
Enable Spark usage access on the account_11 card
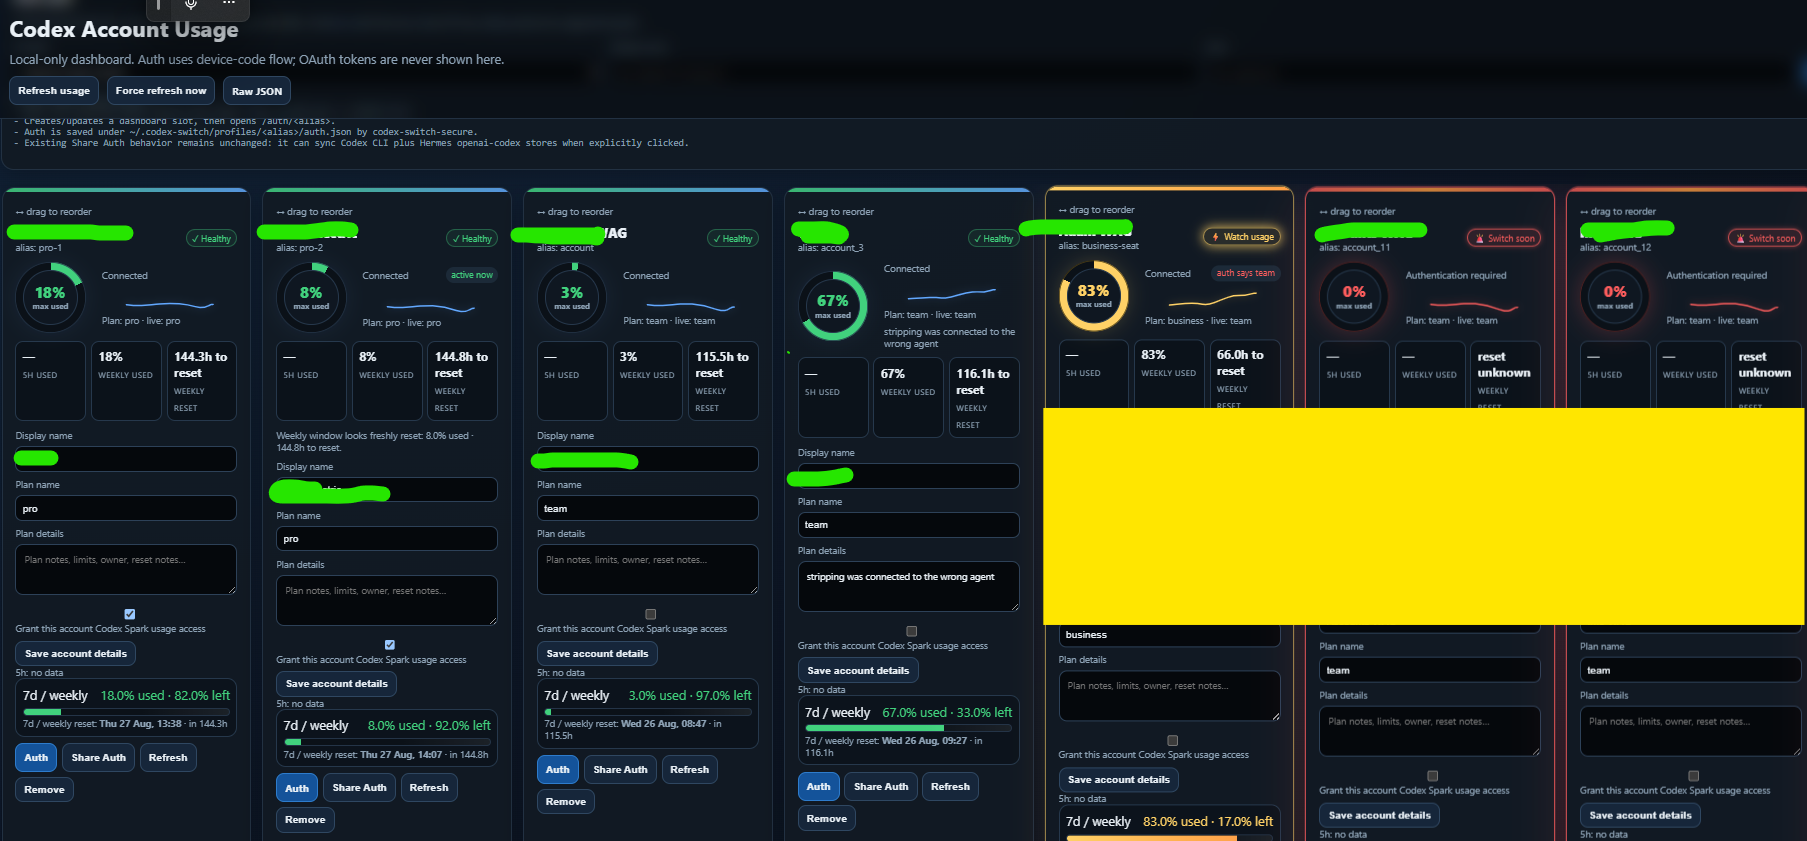click(1433, 776)
